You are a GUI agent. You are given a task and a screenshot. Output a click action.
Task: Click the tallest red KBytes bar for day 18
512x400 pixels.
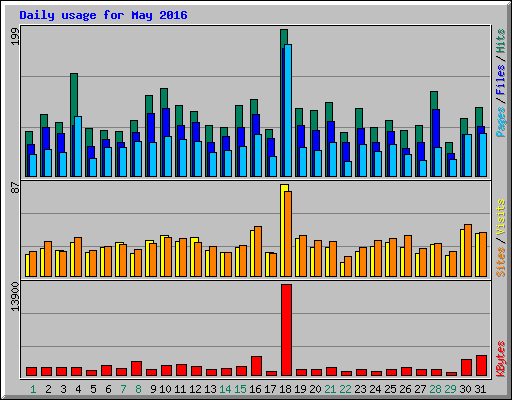[x=286, y=330]
